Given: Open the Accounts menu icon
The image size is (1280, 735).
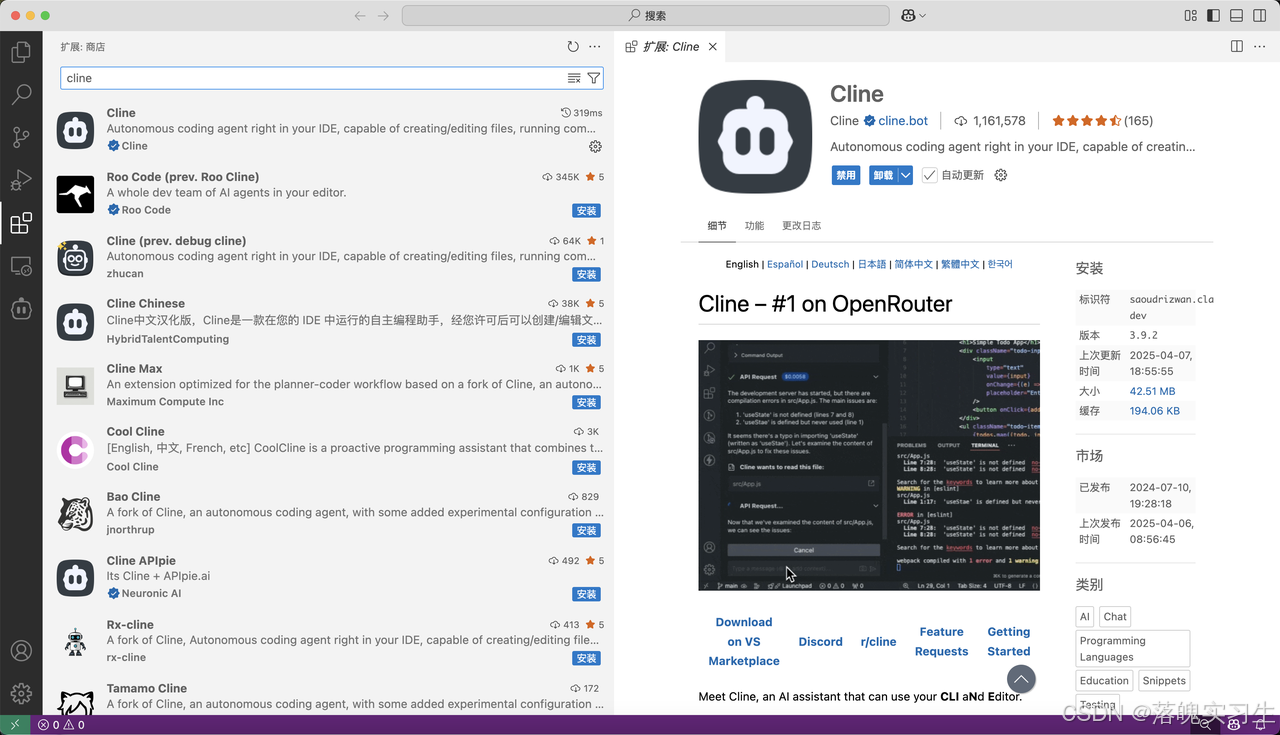Looking at the screenshot, I should pos(21,650).
